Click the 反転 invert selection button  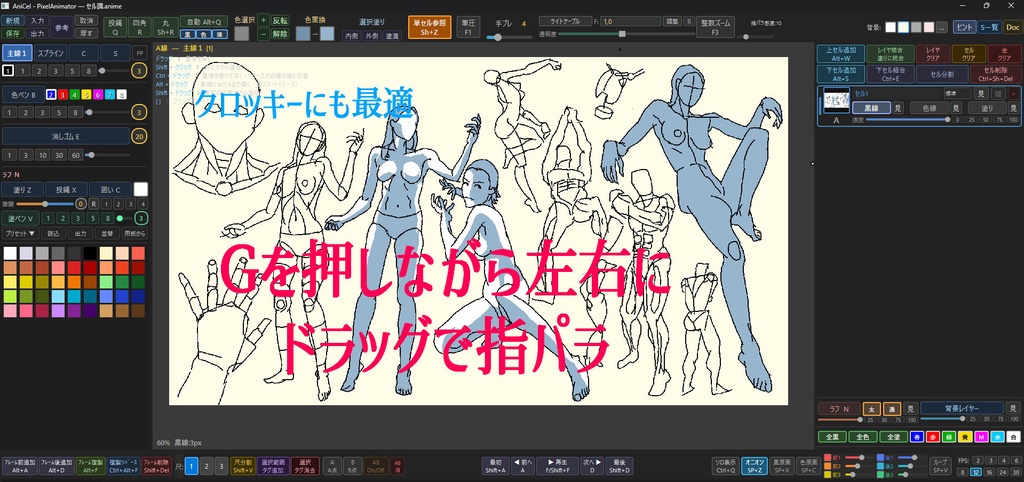[x=280, y=20]
